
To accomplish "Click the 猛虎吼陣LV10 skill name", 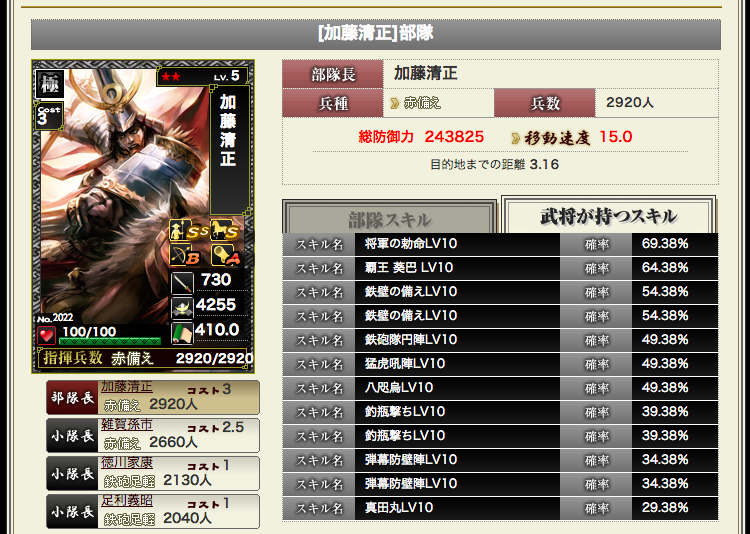I will [x=405, y=364].
